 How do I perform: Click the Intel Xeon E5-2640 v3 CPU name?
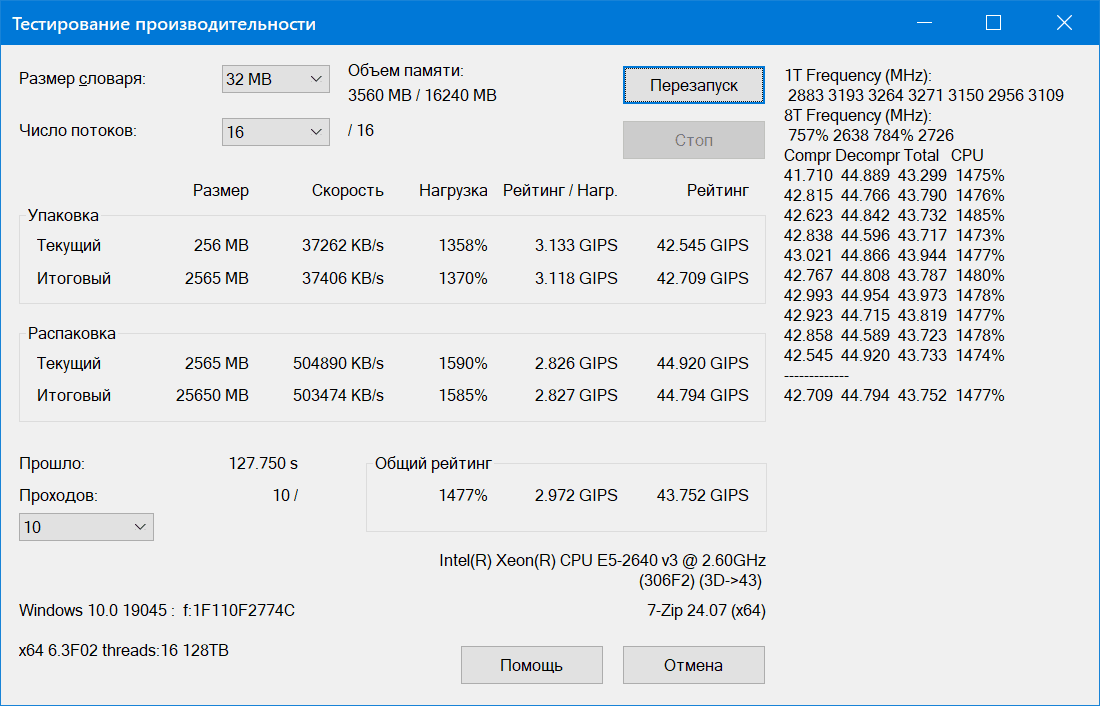pyautogui.click(x=603, y=561)
